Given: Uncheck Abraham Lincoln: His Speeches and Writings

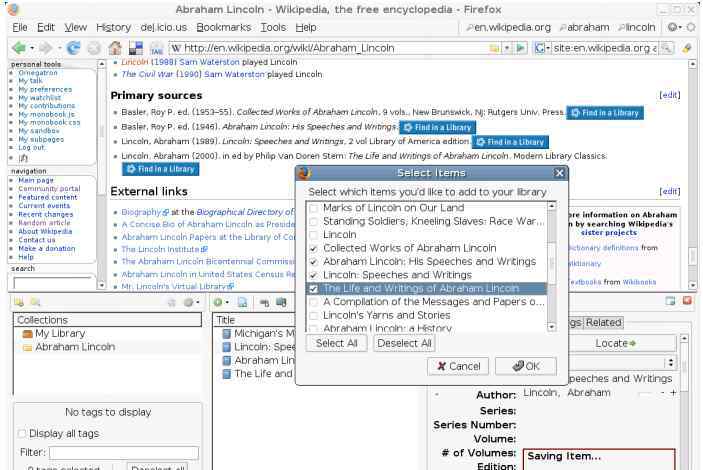Looking at the screenshot, I should (x=314, y=262).
